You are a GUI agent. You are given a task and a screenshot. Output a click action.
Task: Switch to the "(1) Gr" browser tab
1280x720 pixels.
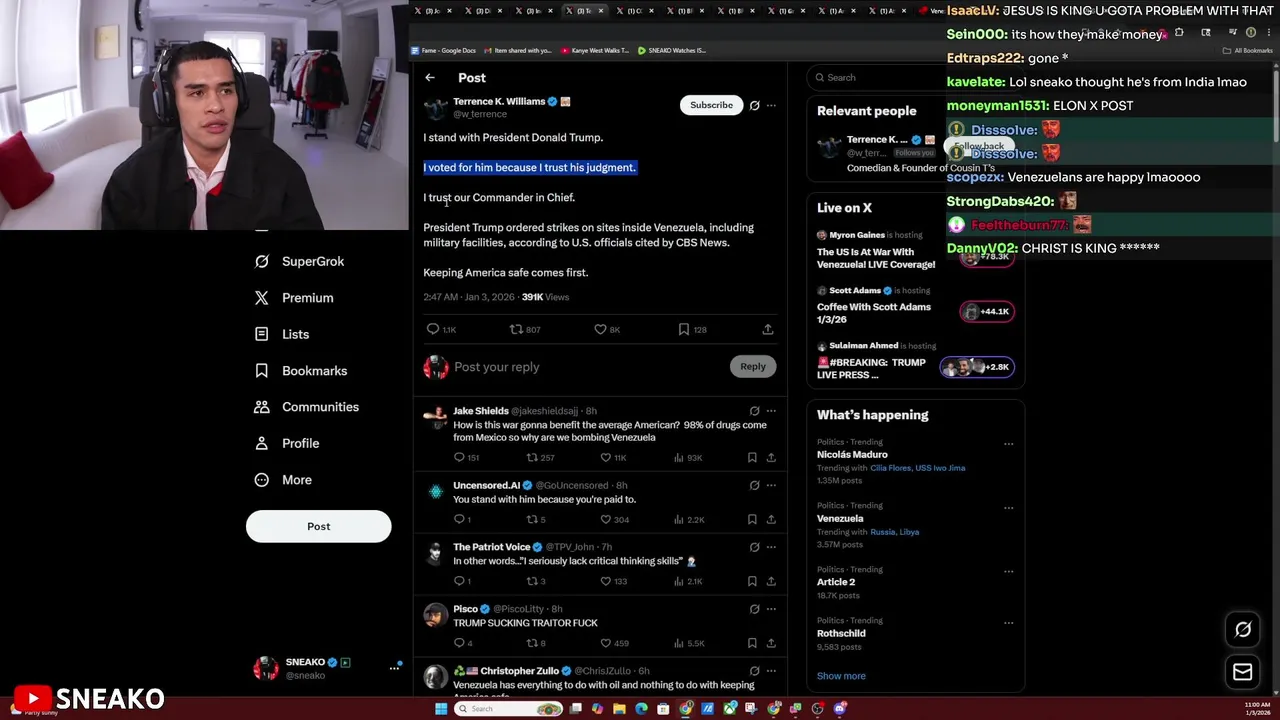[x=785, y=11]
